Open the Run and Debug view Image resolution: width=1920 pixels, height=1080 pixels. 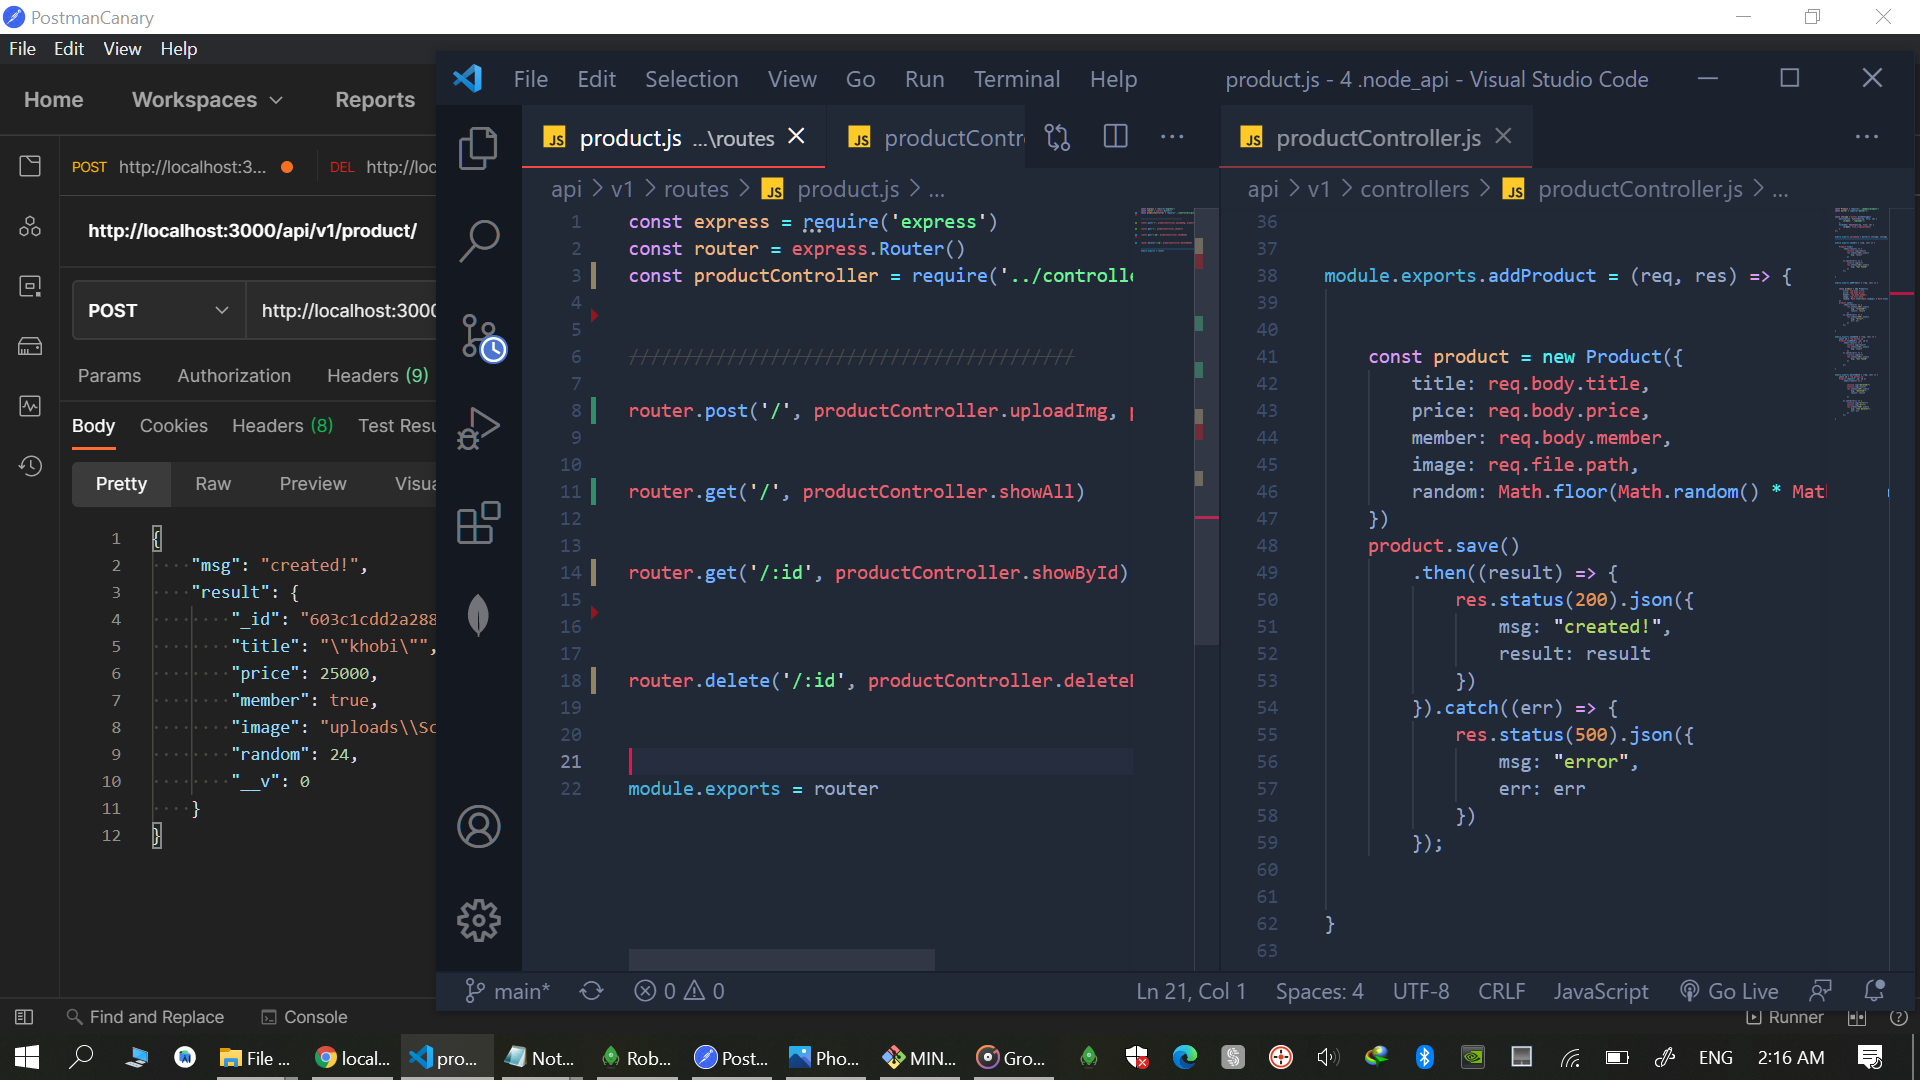coord(478,429)
